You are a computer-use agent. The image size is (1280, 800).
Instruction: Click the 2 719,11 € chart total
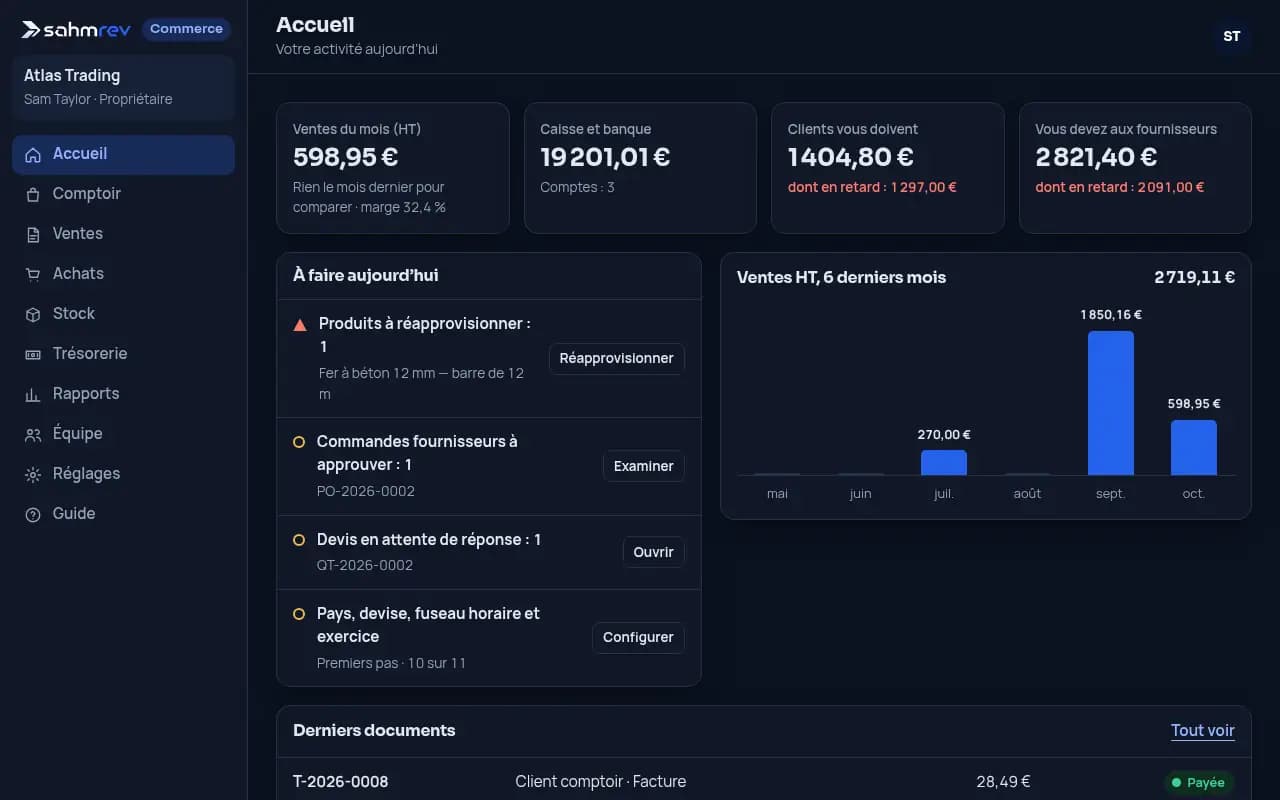pos(1195,278)
